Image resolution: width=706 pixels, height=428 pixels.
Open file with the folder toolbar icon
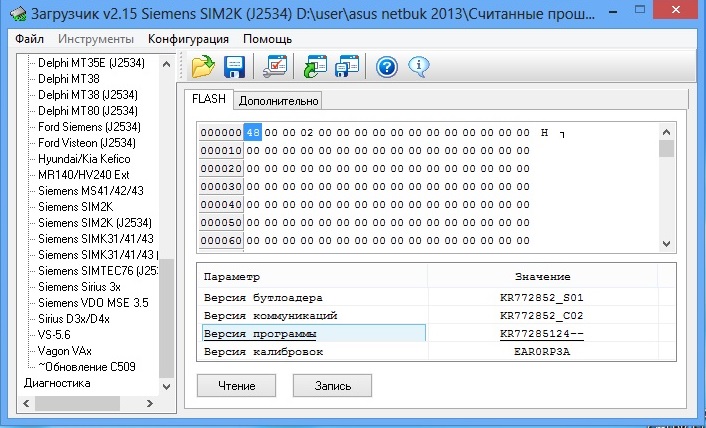pos(203,67)
